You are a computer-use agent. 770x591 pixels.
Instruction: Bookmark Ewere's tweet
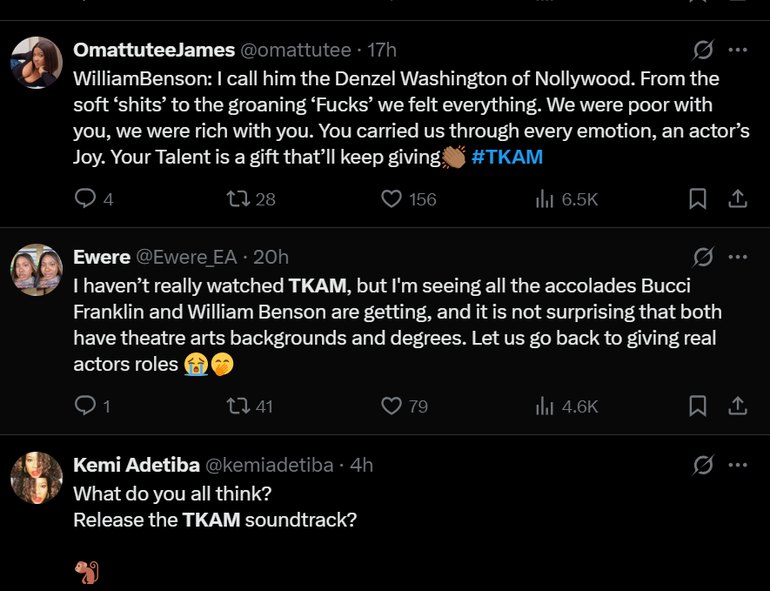(x=698, y=406)
